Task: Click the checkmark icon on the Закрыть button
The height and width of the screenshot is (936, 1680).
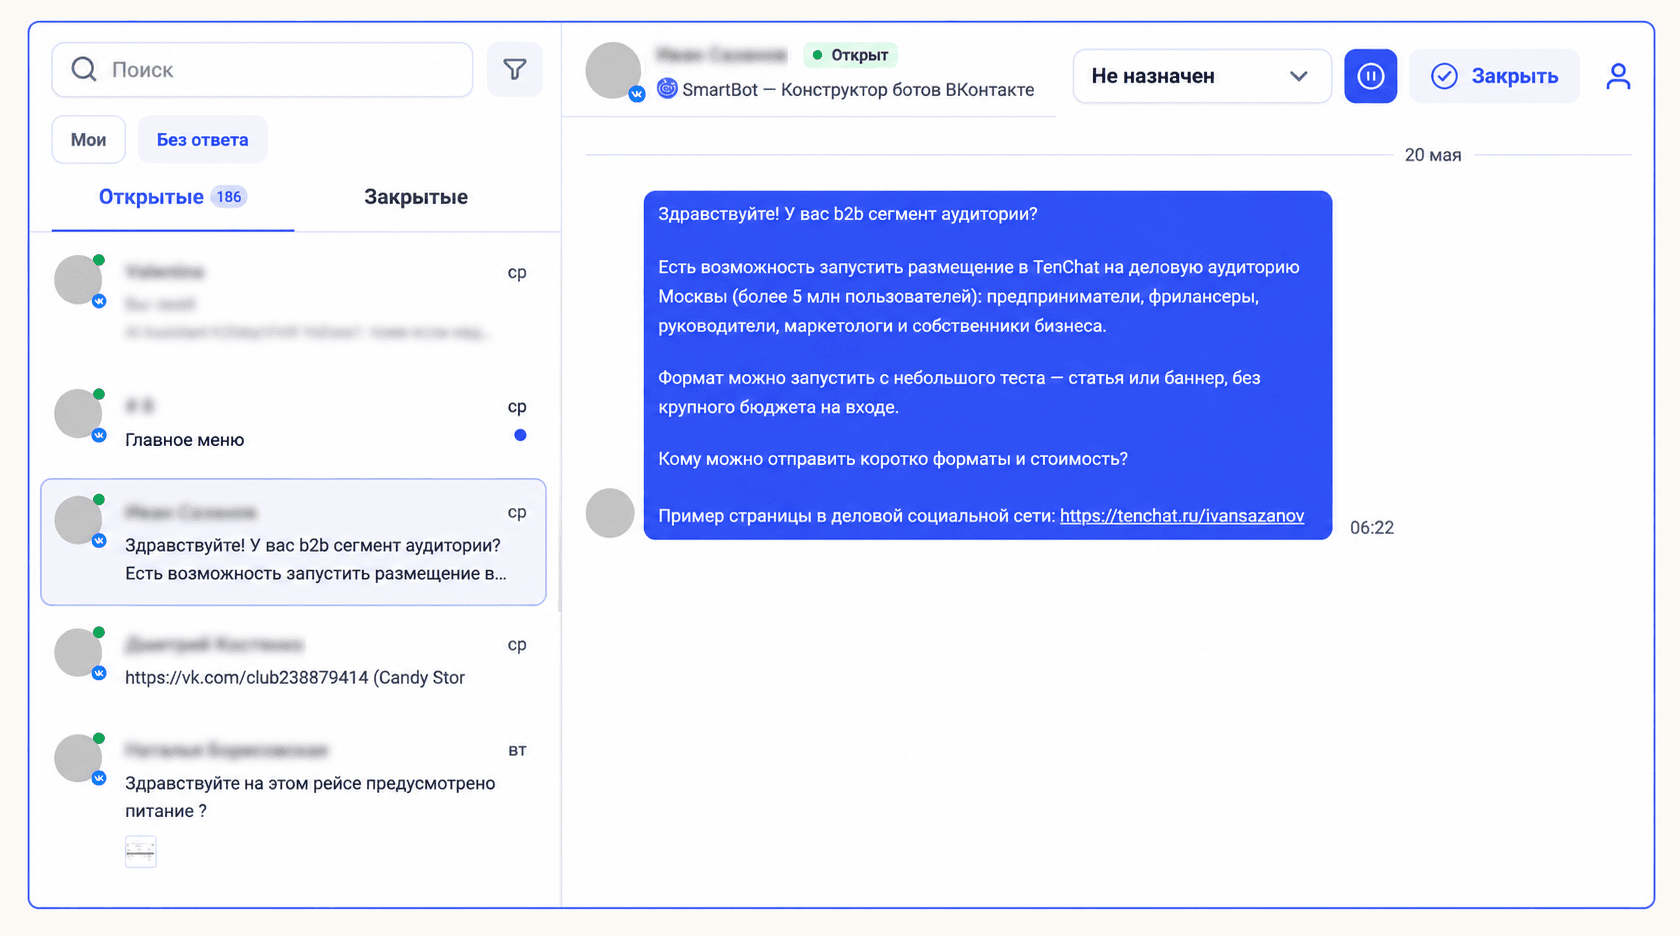Action: tap(1444, 76)
